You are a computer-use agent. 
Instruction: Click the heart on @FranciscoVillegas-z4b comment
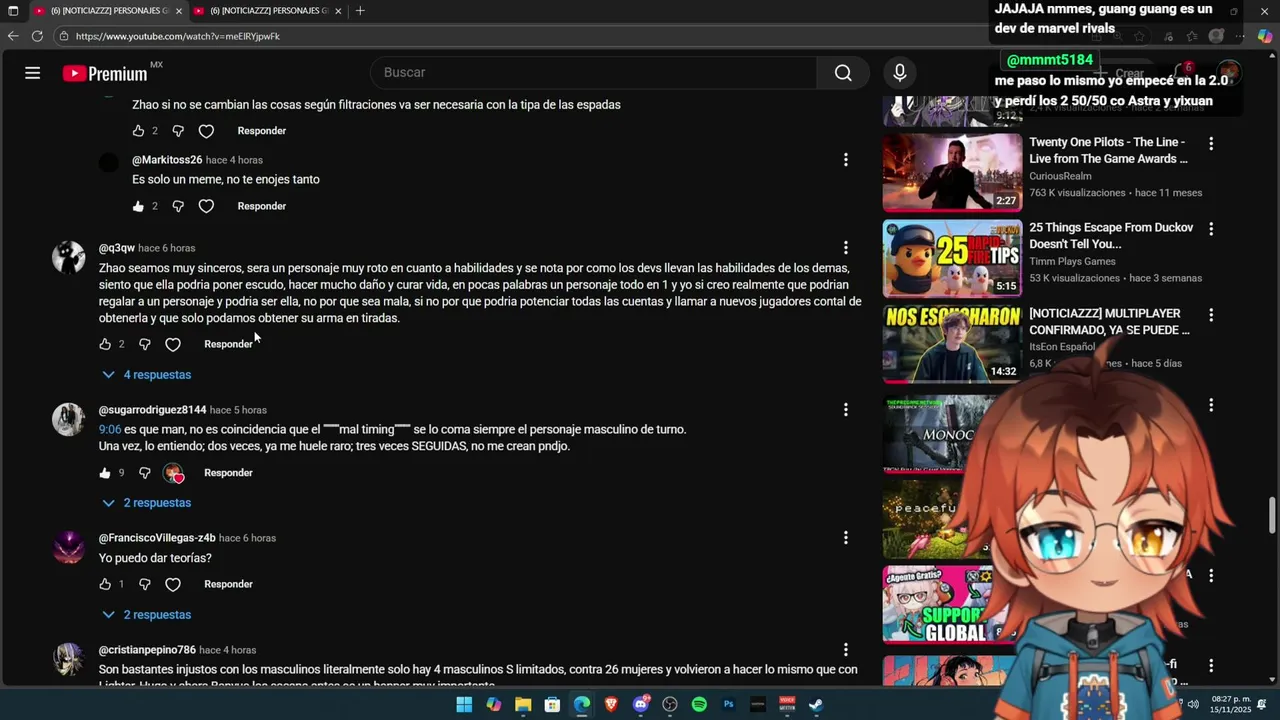173,584
